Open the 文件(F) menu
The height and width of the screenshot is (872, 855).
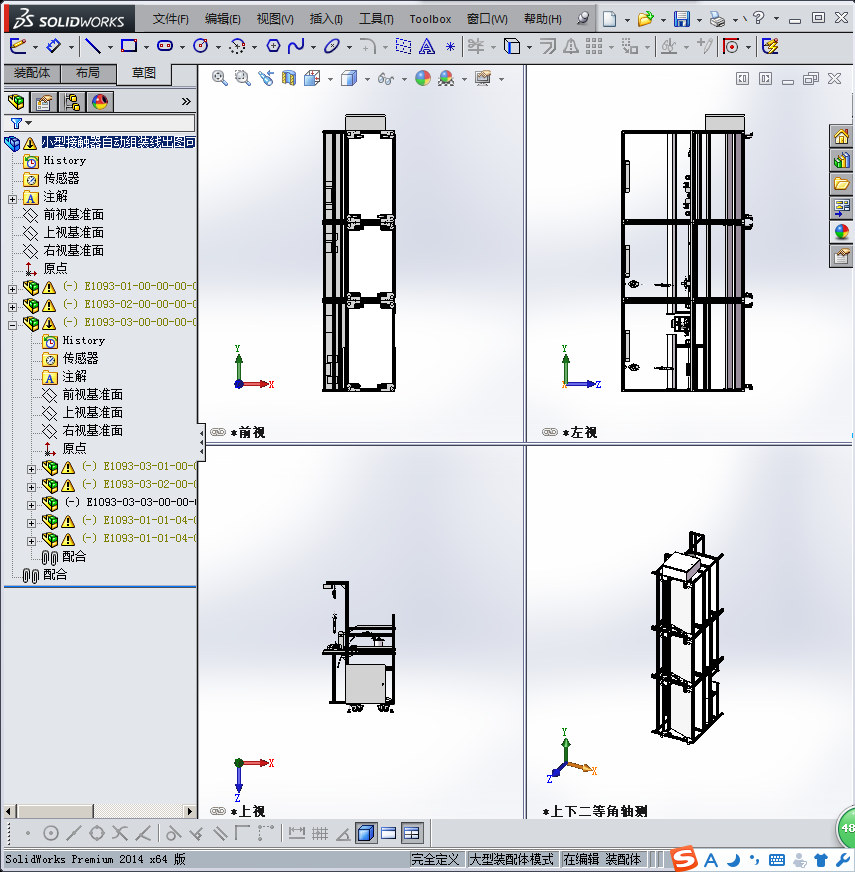170,19
